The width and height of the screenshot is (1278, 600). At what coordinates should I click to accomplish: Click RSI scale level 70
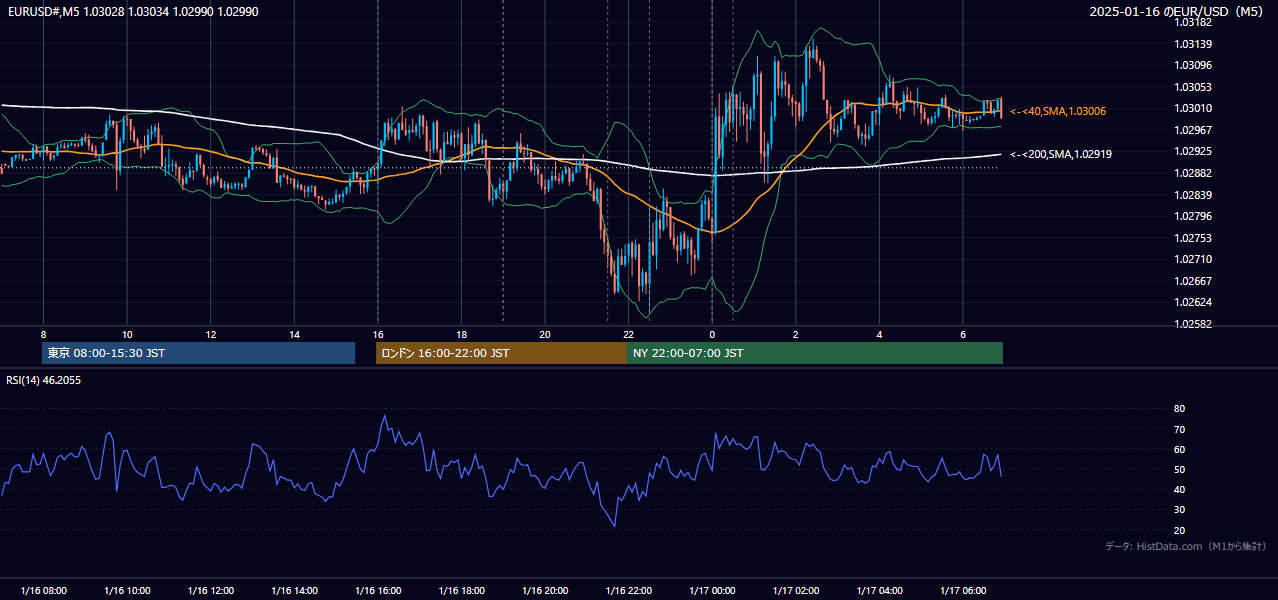1180,429
